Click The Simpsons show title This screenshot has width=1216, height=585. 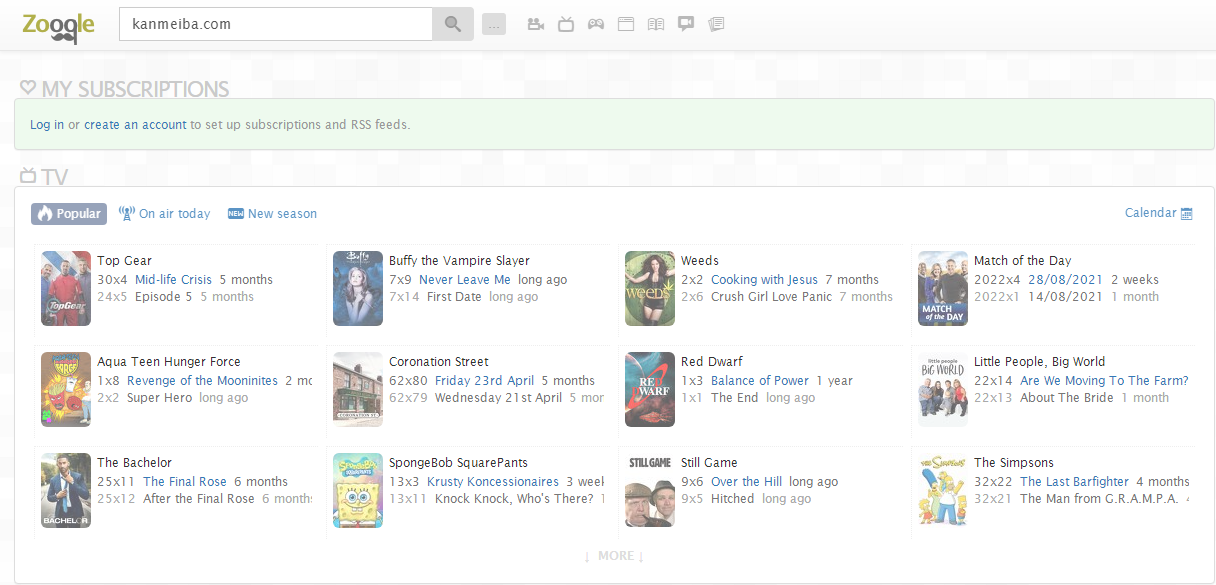(1014, 463)
